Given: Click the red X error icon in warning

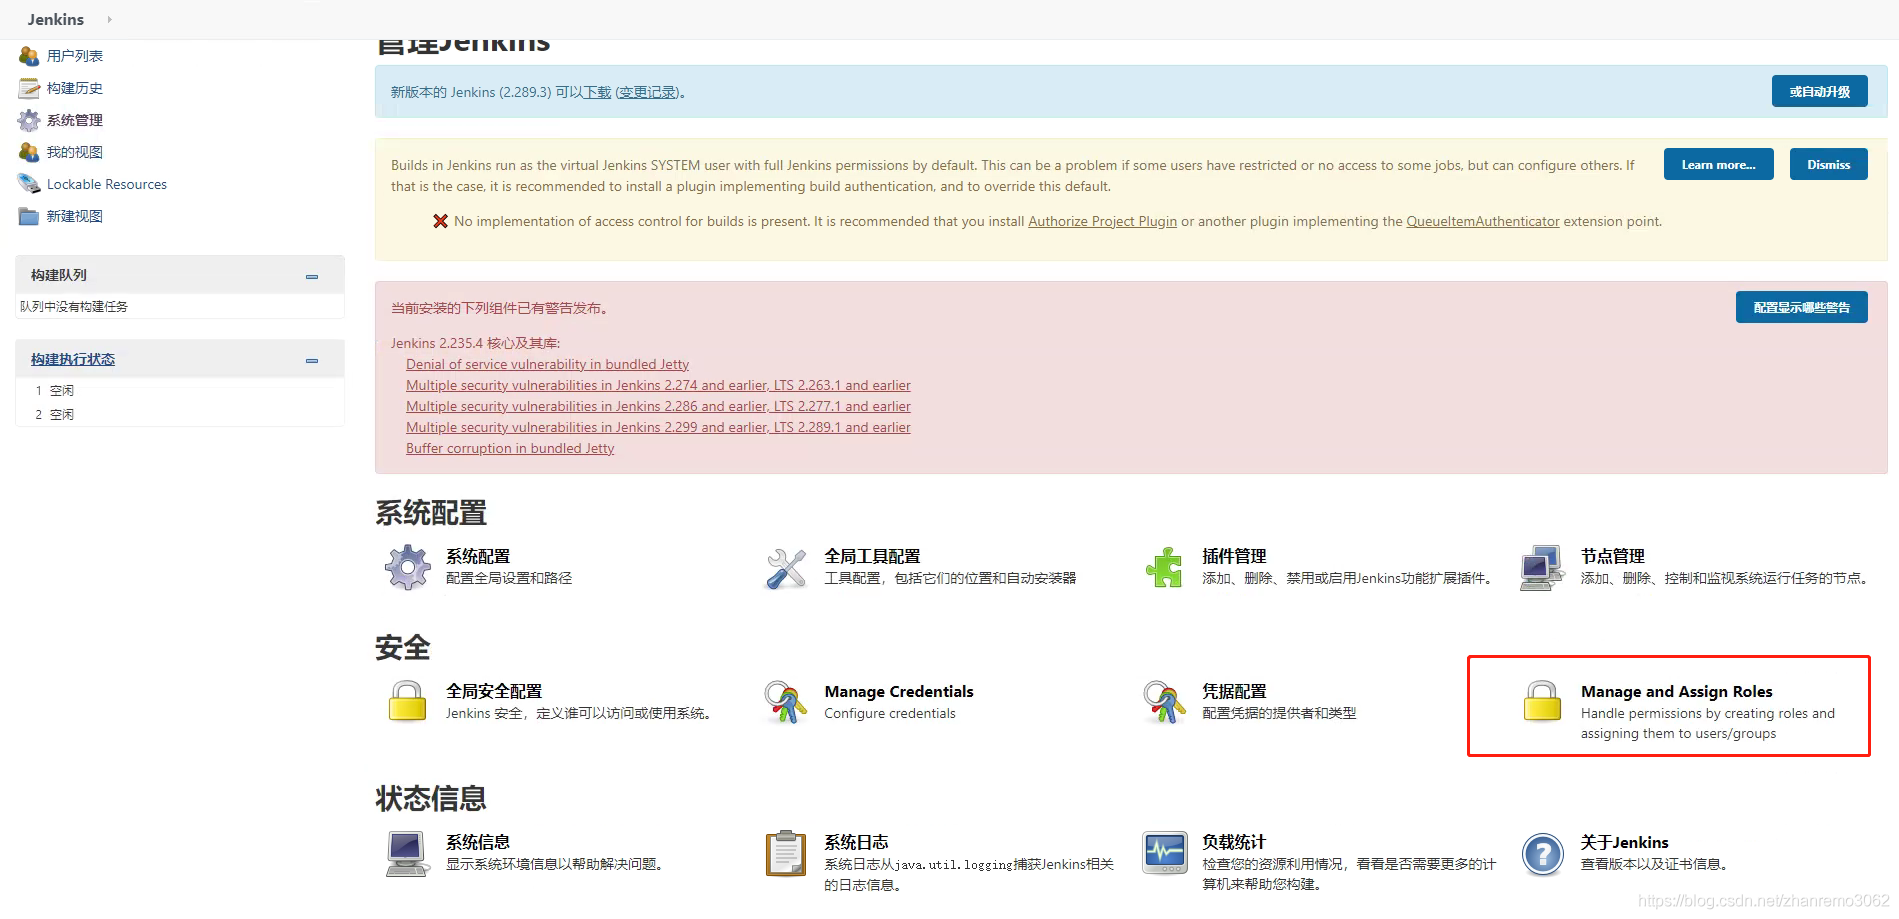Looking at the screenshot, I should pyautogui.click(x=440, y=221).
